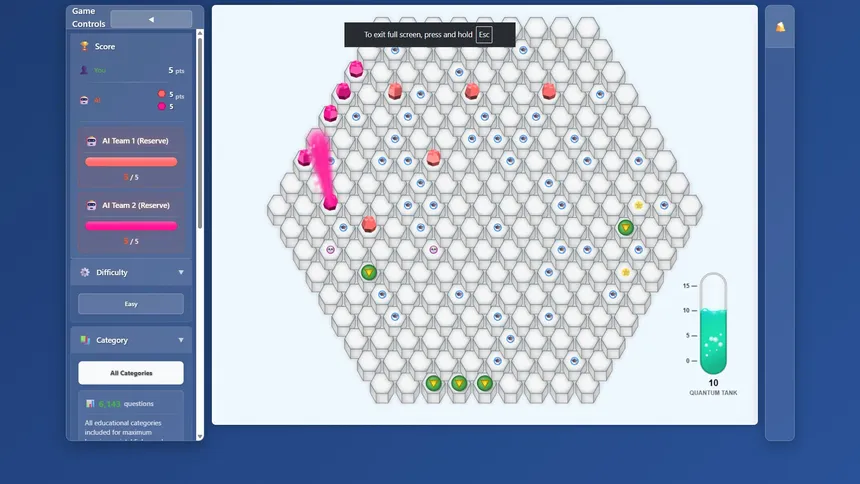Open the AI Team 2 (Reserve) card

tap(131, 222)
